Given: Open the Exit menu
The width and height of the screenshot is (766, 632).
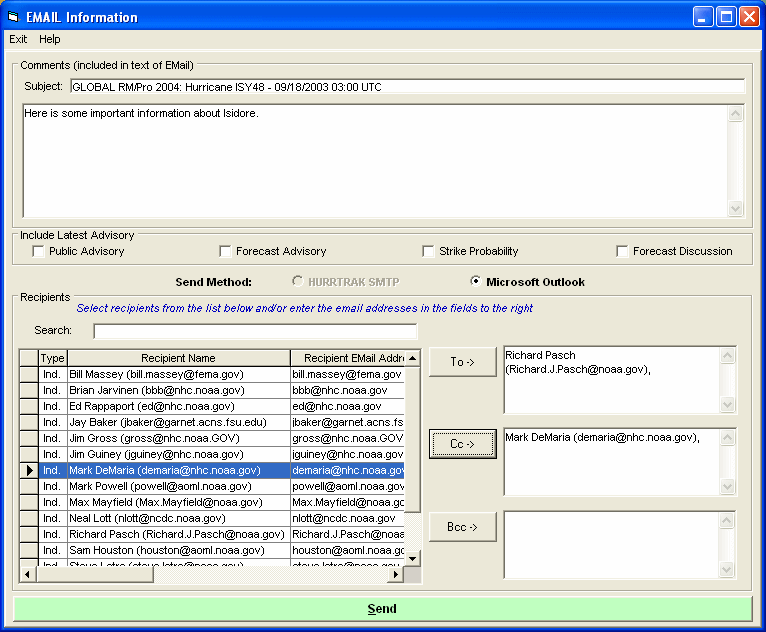Looking at the screenshot, I should pos(18,39).
